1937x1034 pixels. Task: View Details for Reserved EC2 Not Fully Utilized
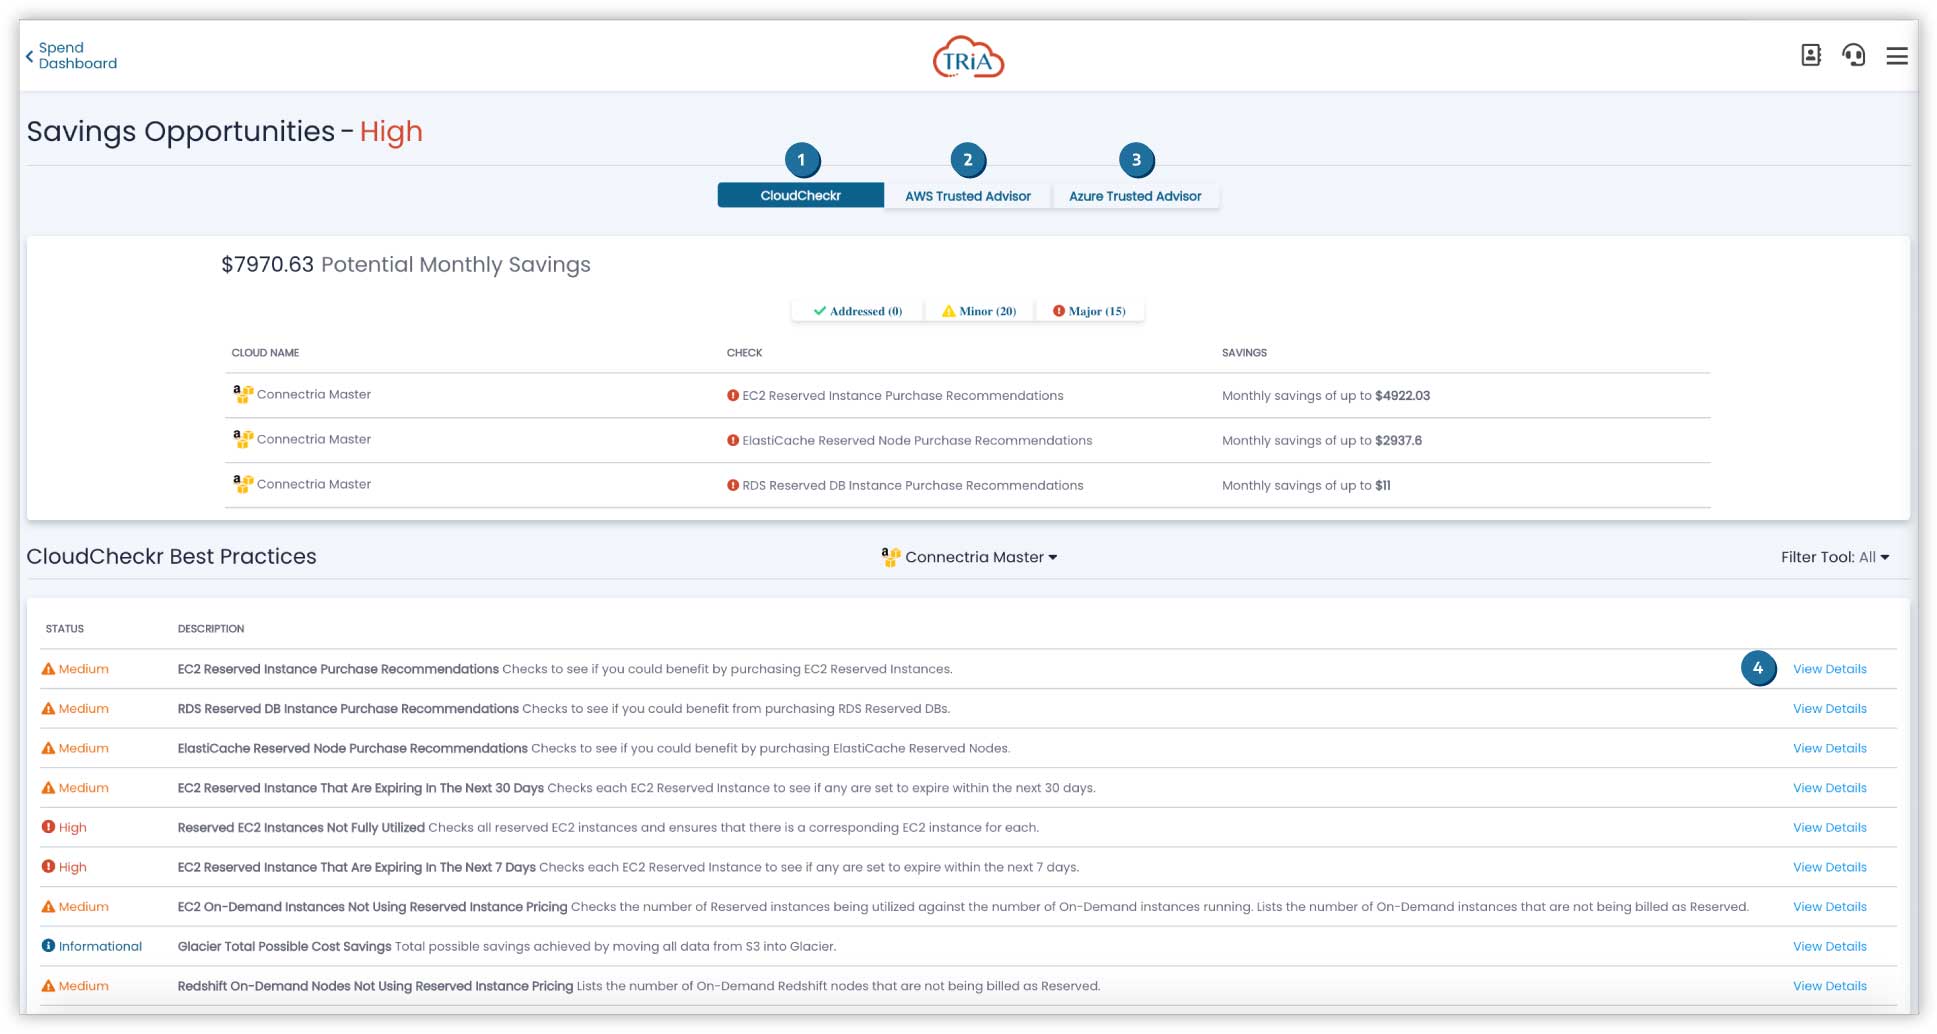tap(1829, 828)
